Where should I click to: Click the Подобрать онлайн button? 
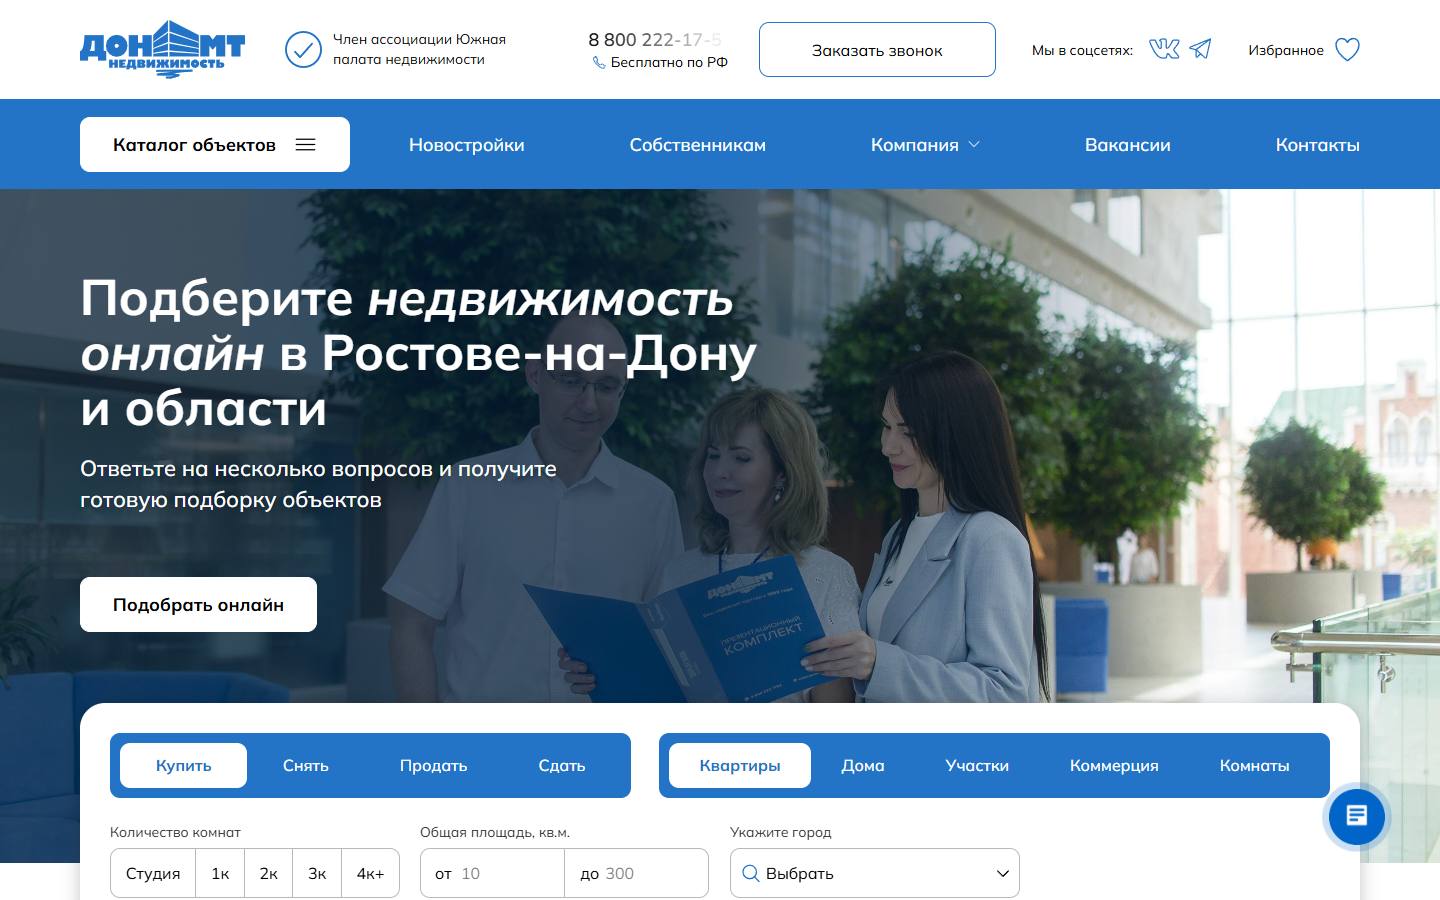pyautogui.click(x=198, y=604)
